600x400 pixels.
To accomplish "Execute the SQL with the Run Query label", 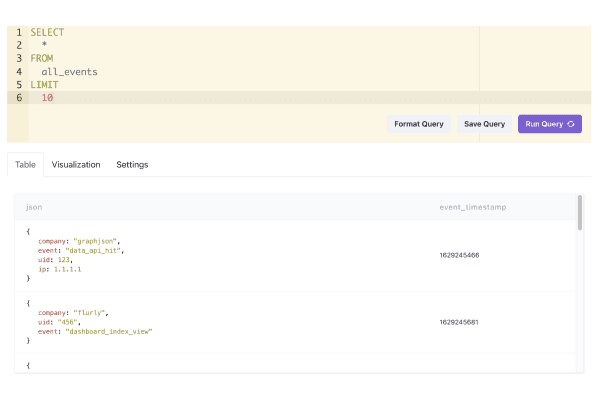I will [x=544, y=124].
